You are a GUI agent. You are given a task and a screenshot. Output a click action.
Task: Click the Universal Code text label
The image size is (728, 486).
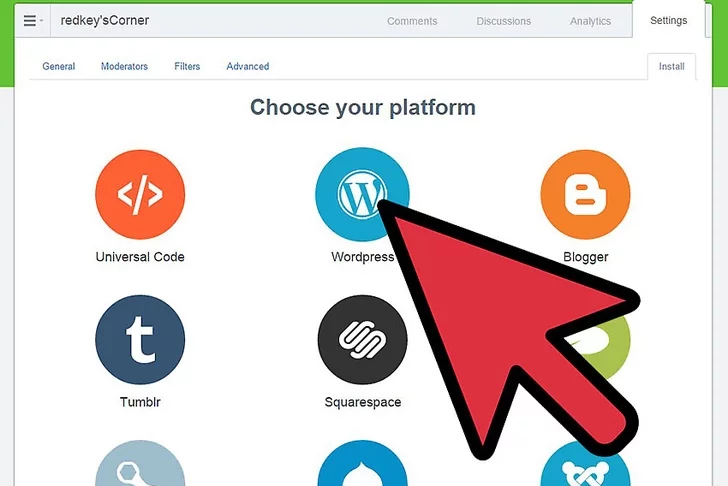pyautogui.click(x=140, y=257)
